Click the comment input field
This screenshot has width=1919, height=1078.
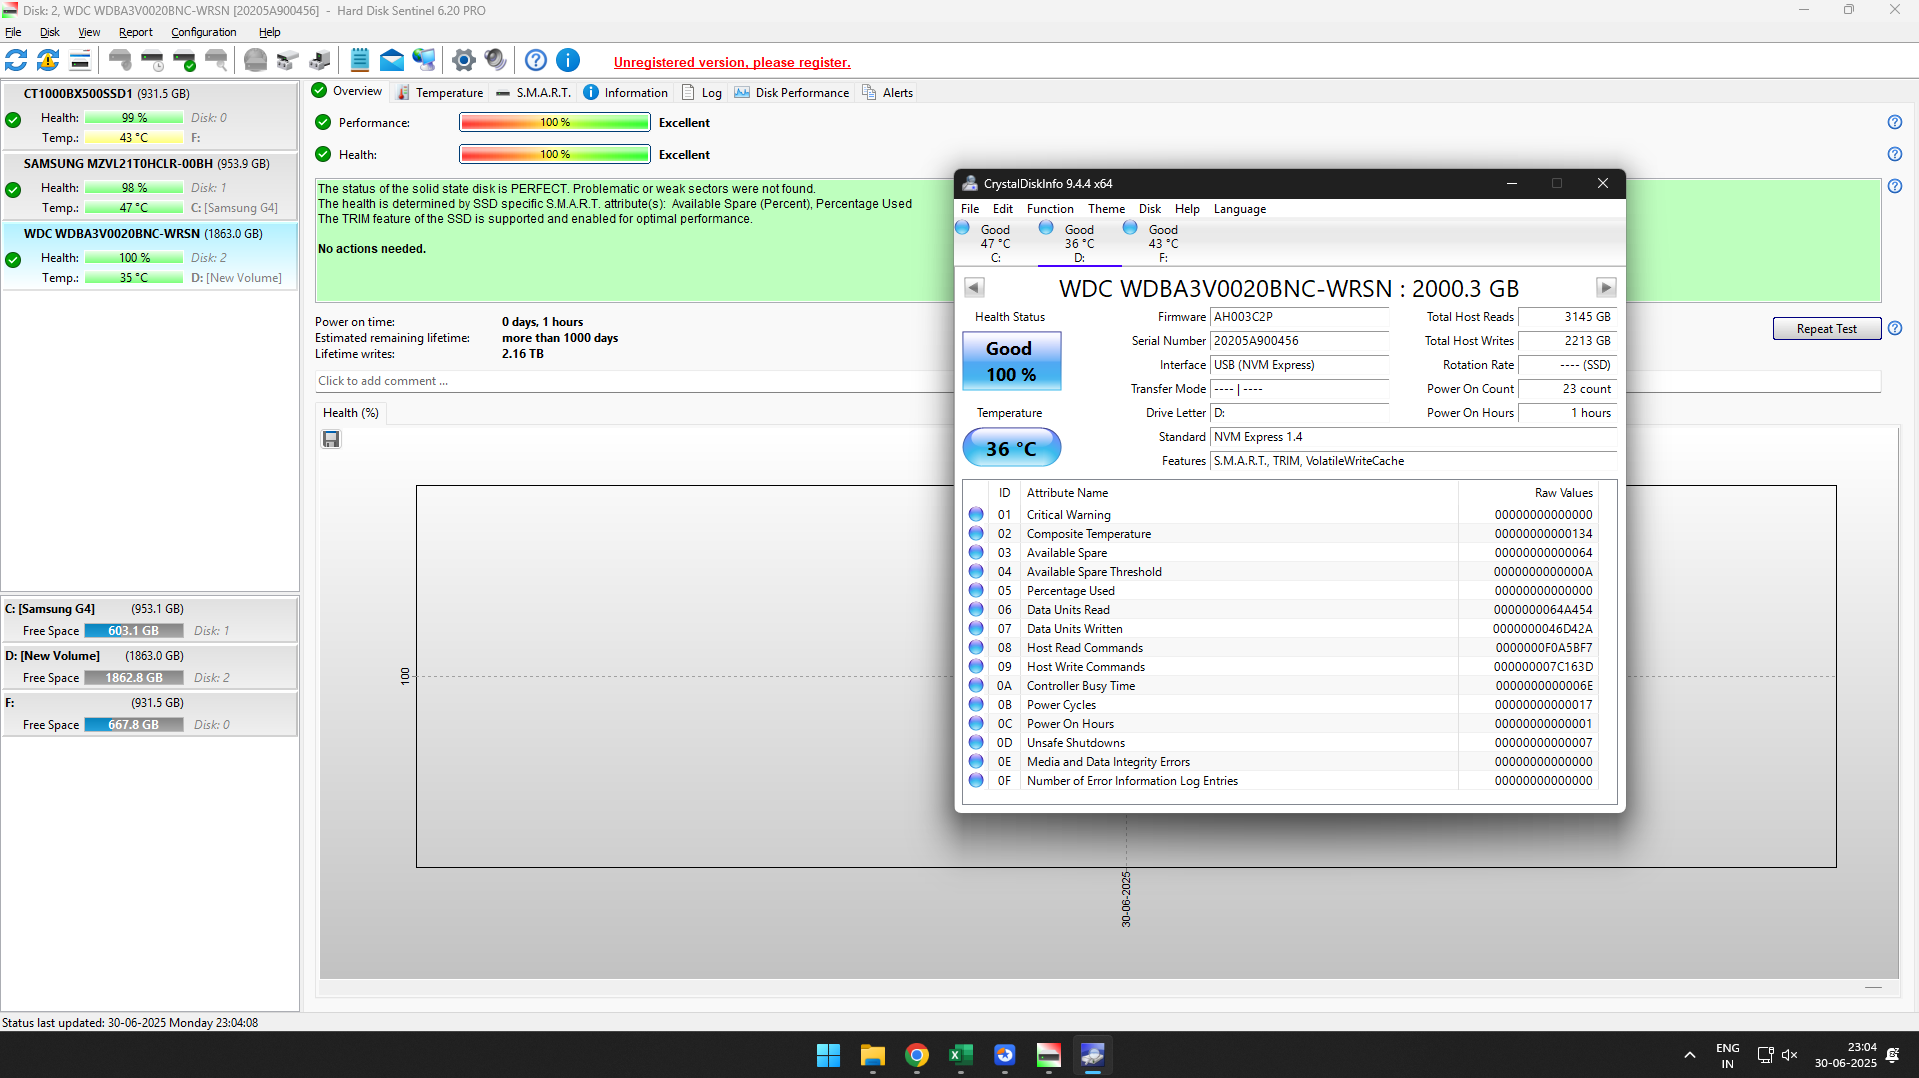(630, 381)
